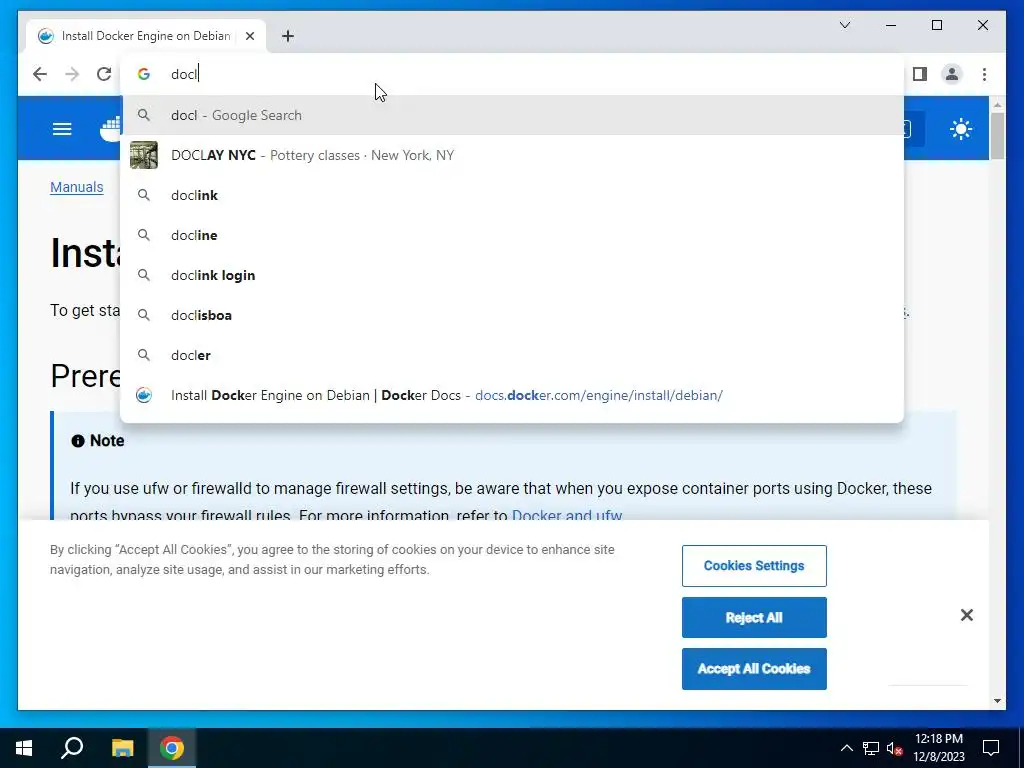Open Windows taskbar search
The height and width of the screenshot is (768, 1024).
point(72,748)
